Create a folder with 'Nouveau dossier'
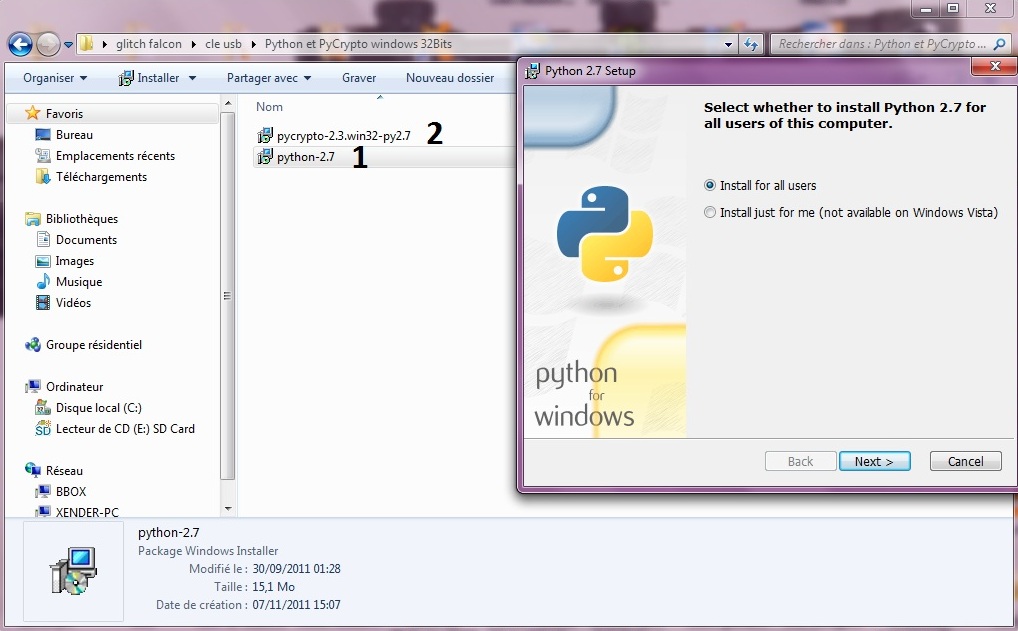 click(x=450, y=78)
